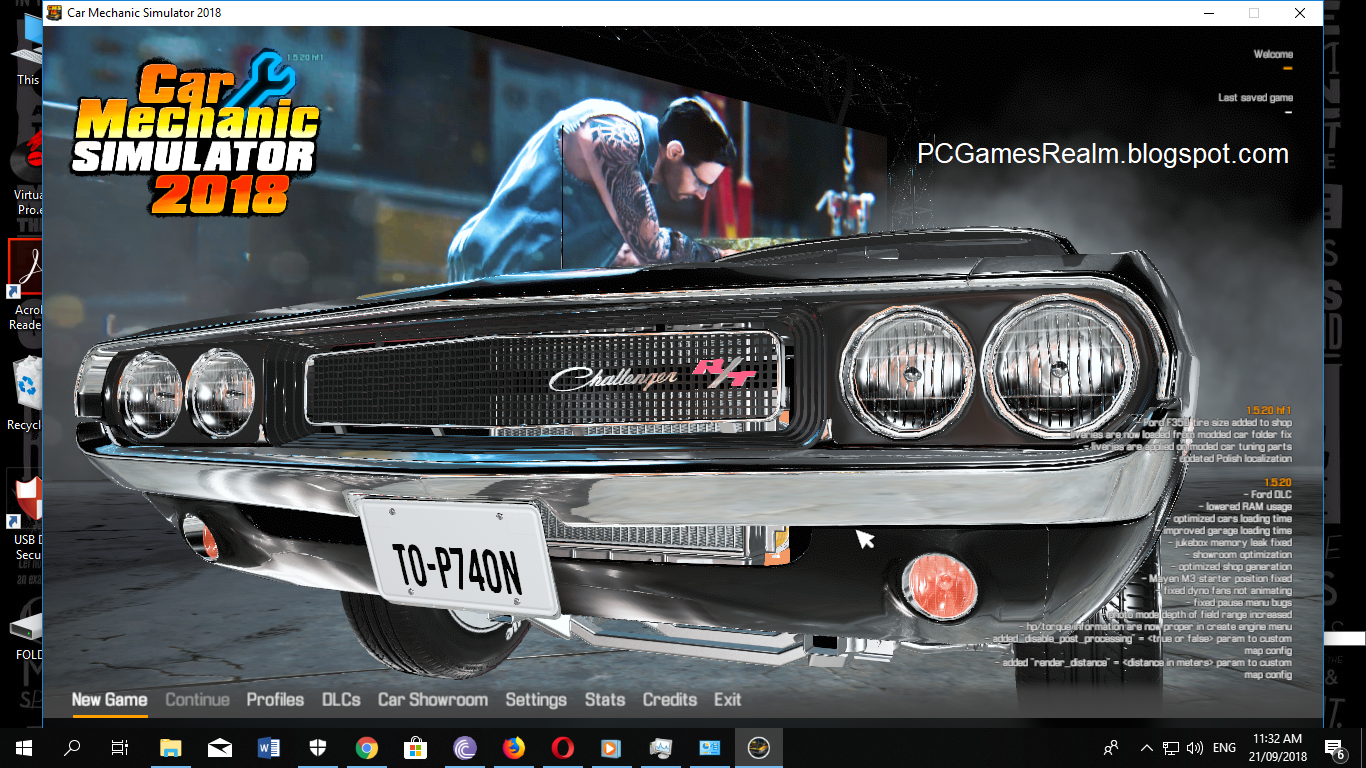Screen dimensions: 1366x768
Task: Select the Car Mechanic Simulator taskbar icon
Action: point(758,748)
